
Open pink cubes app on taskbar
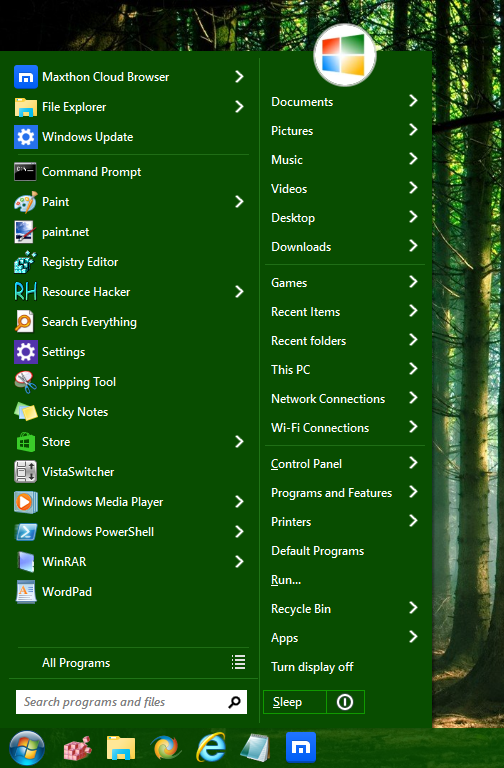(x=77, y=748)
